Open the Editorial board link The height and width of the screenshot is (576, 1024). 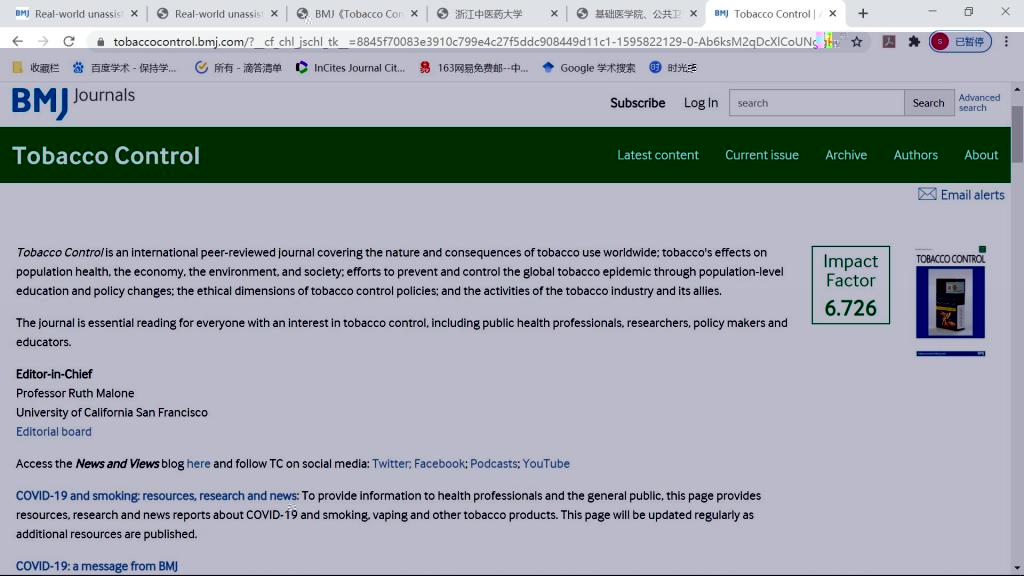(x=54, y=432)
